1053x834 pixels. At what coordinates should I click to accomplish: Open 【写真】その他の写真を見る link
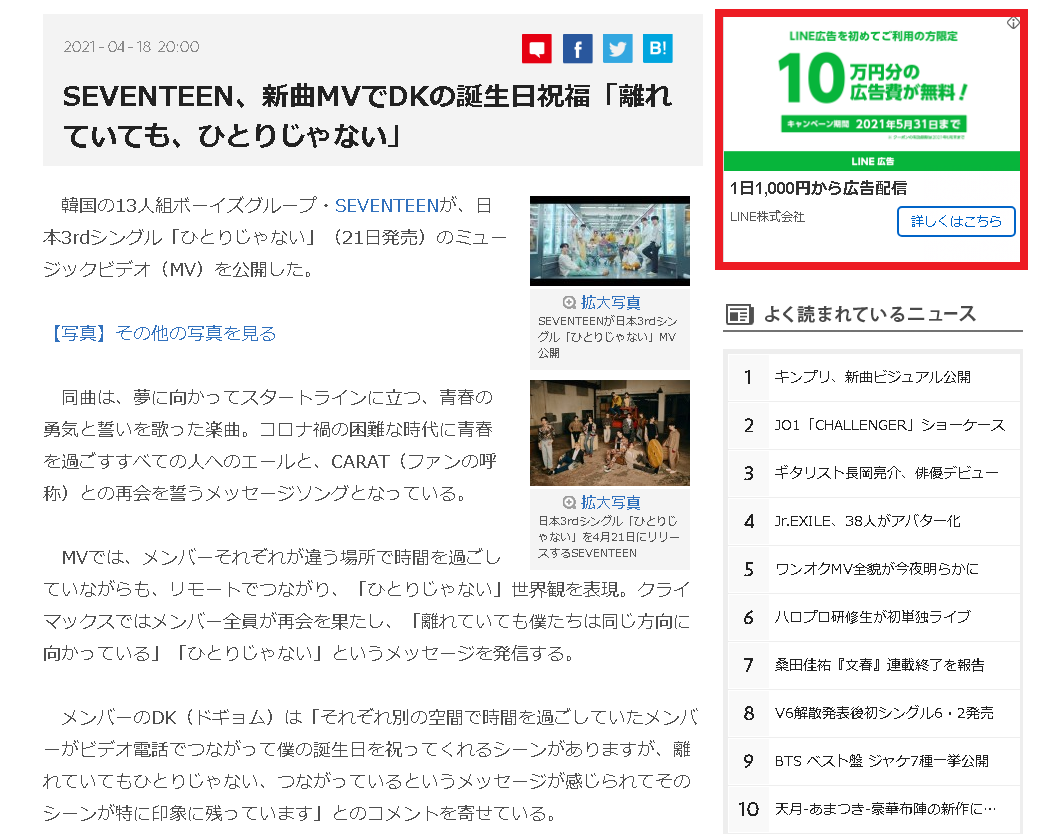[x=161, y=333]
